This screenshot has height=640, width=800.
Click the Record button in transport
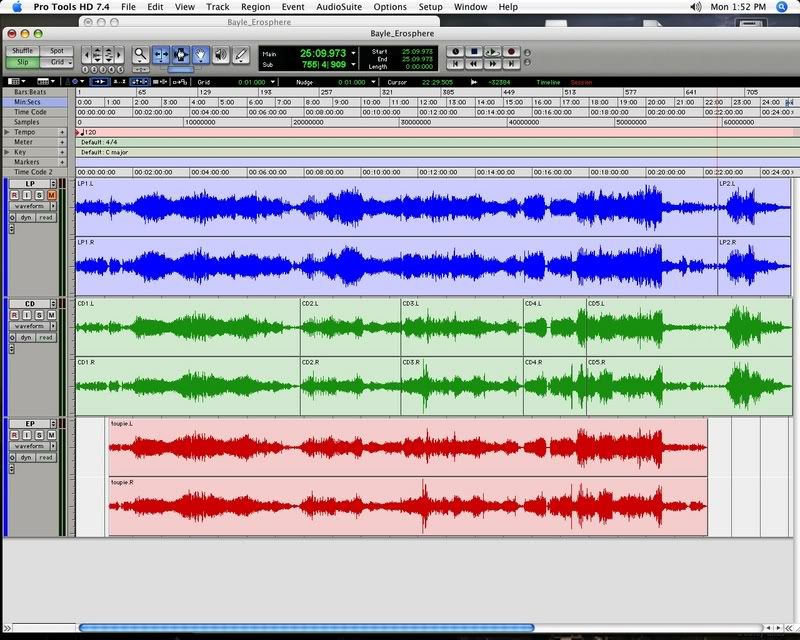(511, 50)
